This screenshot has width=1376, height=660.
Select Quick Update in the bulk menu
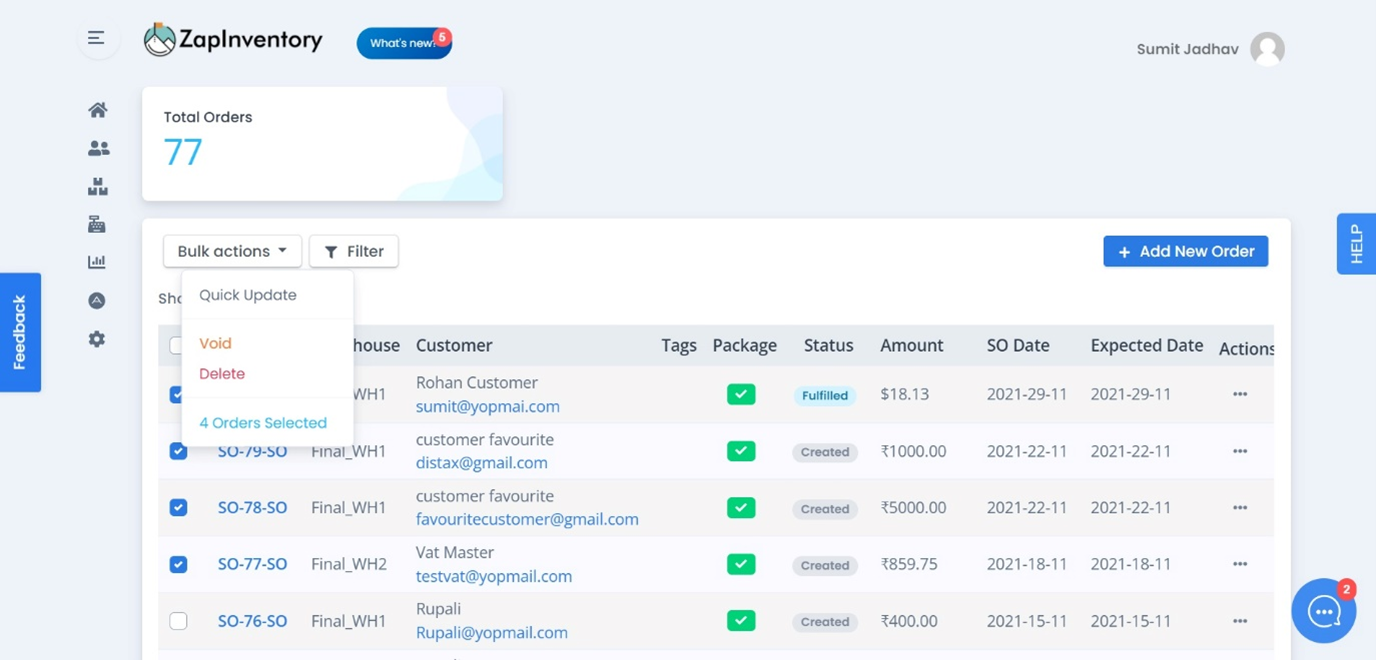[248, 295]
